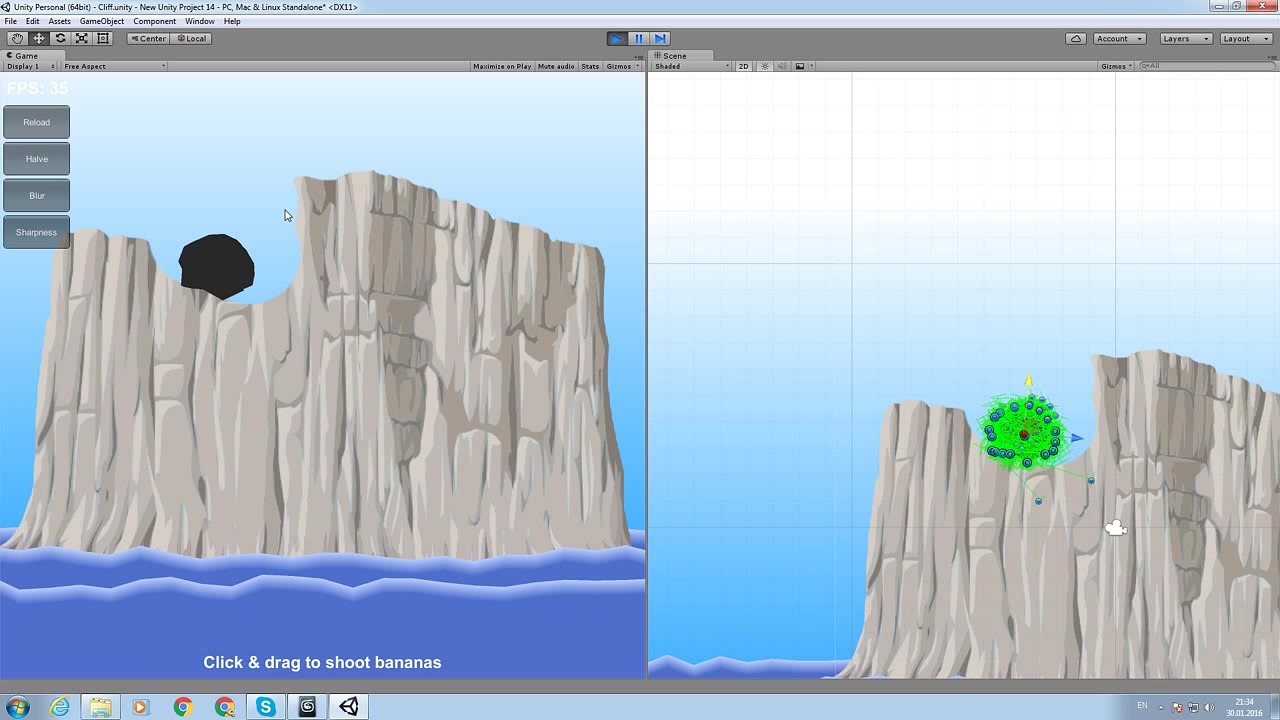Select the Move tool
The image size is (1280, 720).
pos(39,38)
